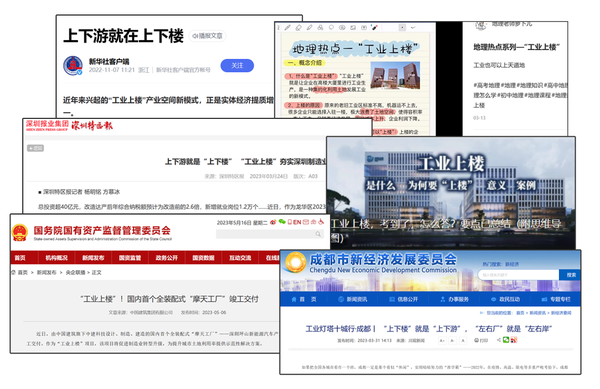Image resolution: width=600 pixels, height=389 pixels.
Task: Click the image insert tool in the note toolbar
Action: click(353, 28)
